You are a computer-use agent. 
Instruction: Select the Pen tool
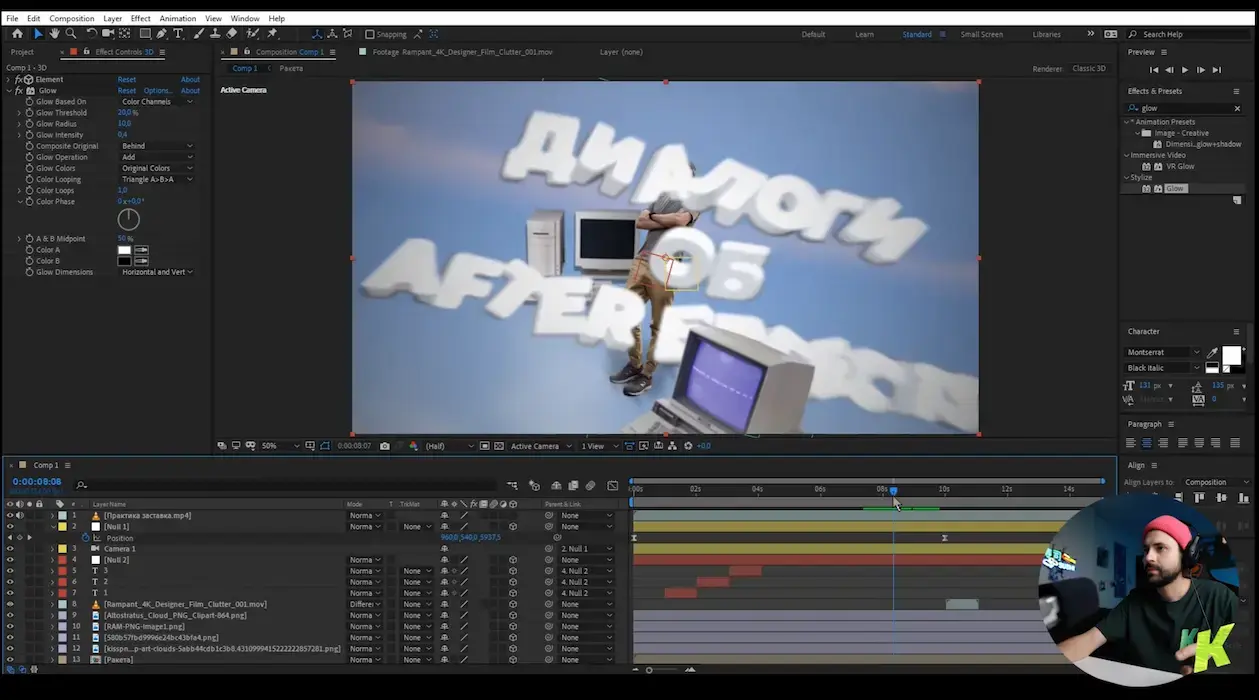click(162, 34)
